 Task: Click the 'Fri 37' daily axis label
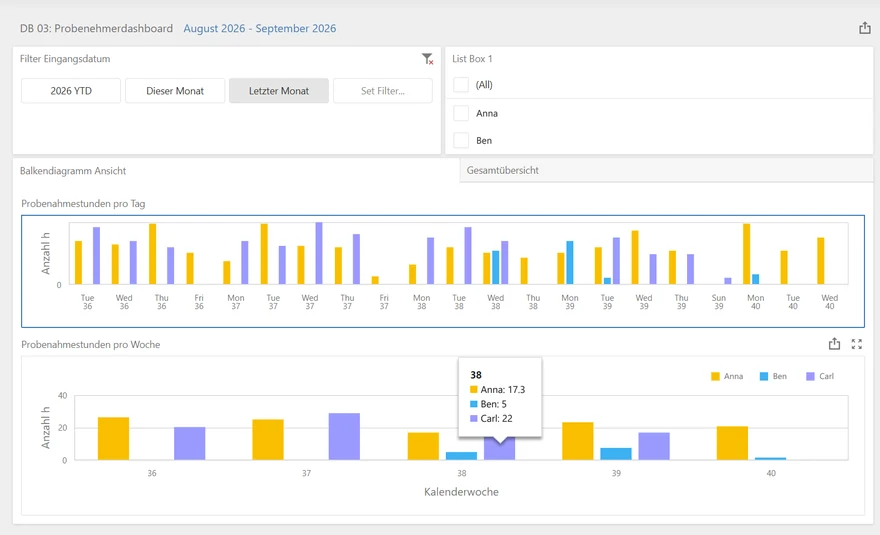[384, 302]
